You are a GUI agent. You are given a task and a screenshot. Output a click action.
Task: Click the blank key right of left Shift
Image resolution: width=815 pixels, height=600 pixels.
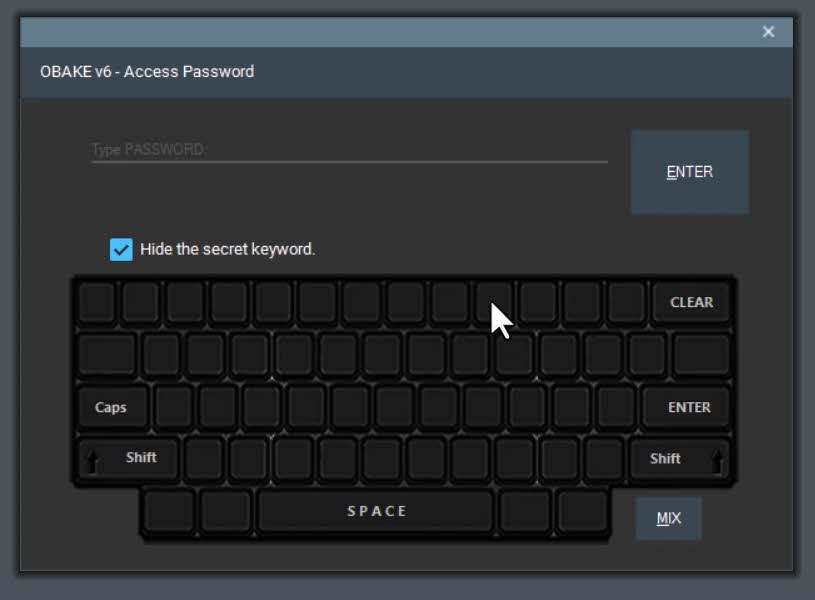tap(204, 458)
